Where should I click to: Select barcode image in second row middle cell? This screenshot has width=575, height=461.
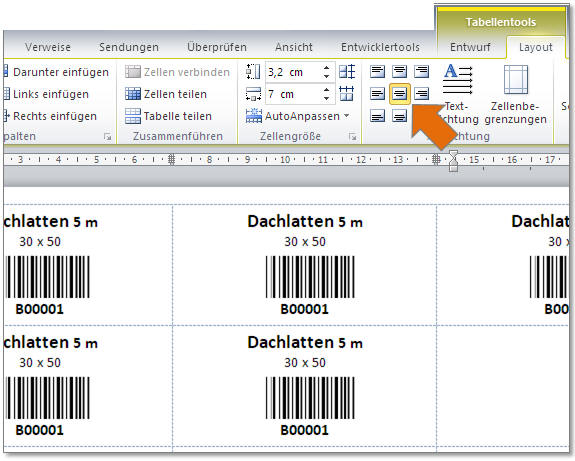point(310,398)
